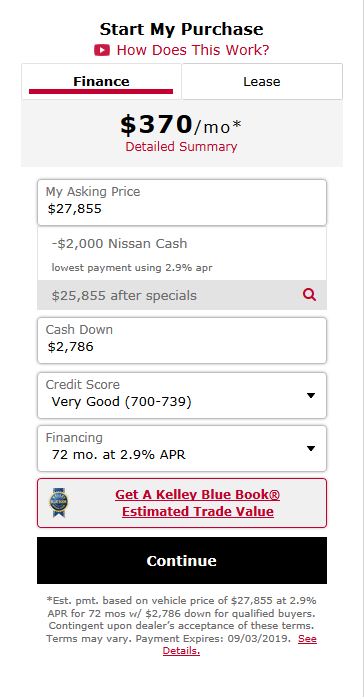This screenshot has height=697, width=364.
Task: Open the Credit Score dropdown arrow
Action: click(x=311, y=396)
